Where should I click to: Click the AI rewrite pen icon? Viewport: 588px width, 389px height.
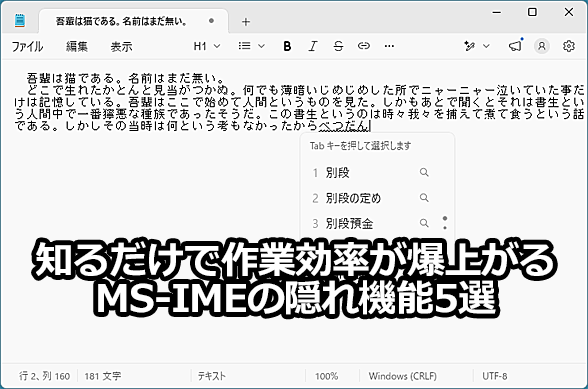coord(470,46)
